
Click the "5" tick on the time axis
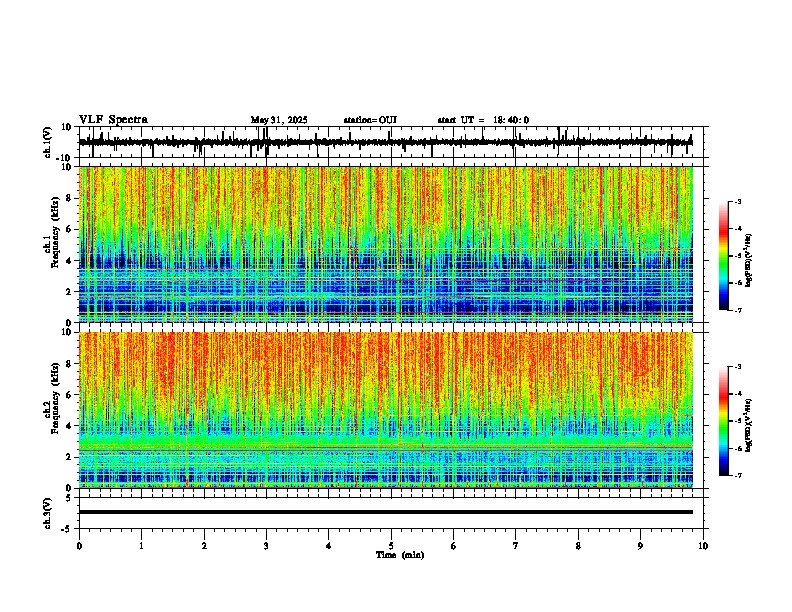391,546
